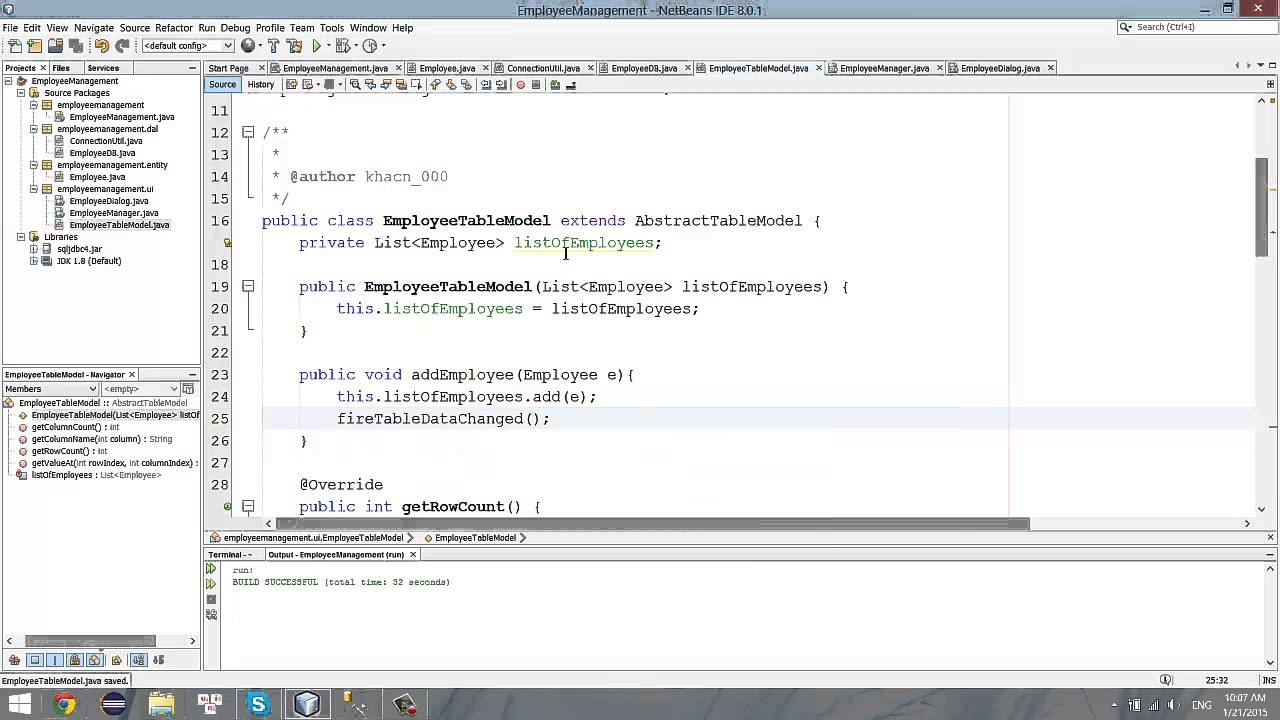This screenshot has width=1280, height=720.
Task: Click the Uncomment lines editor icon
Action: (x=571, y=85)
